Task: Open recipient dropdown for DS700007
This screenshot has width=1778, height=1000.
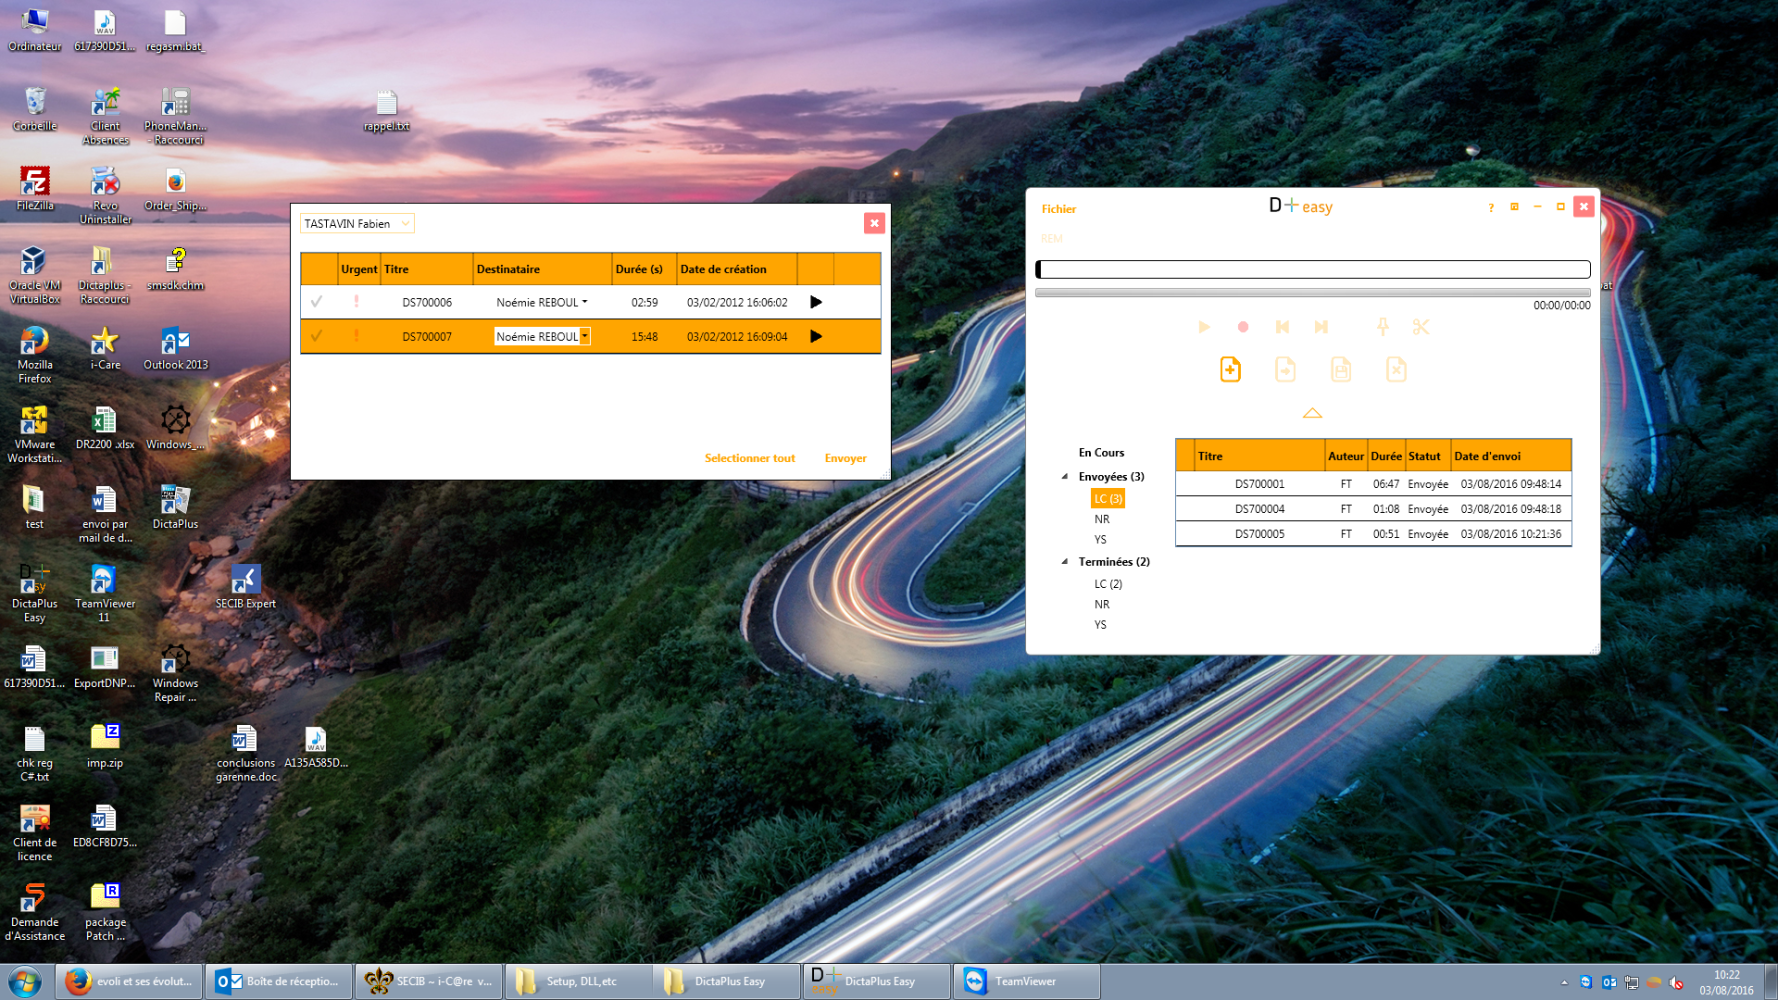Action: [585, 337]
